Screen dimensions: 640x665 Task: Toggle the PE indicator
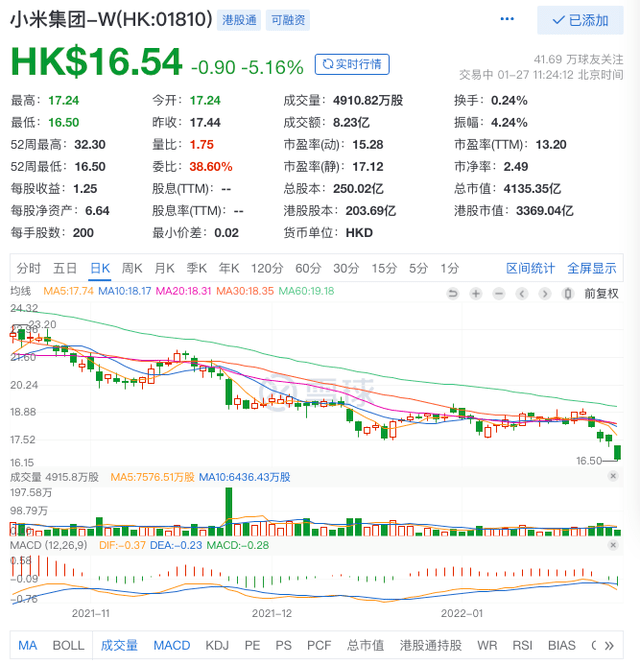252,645
